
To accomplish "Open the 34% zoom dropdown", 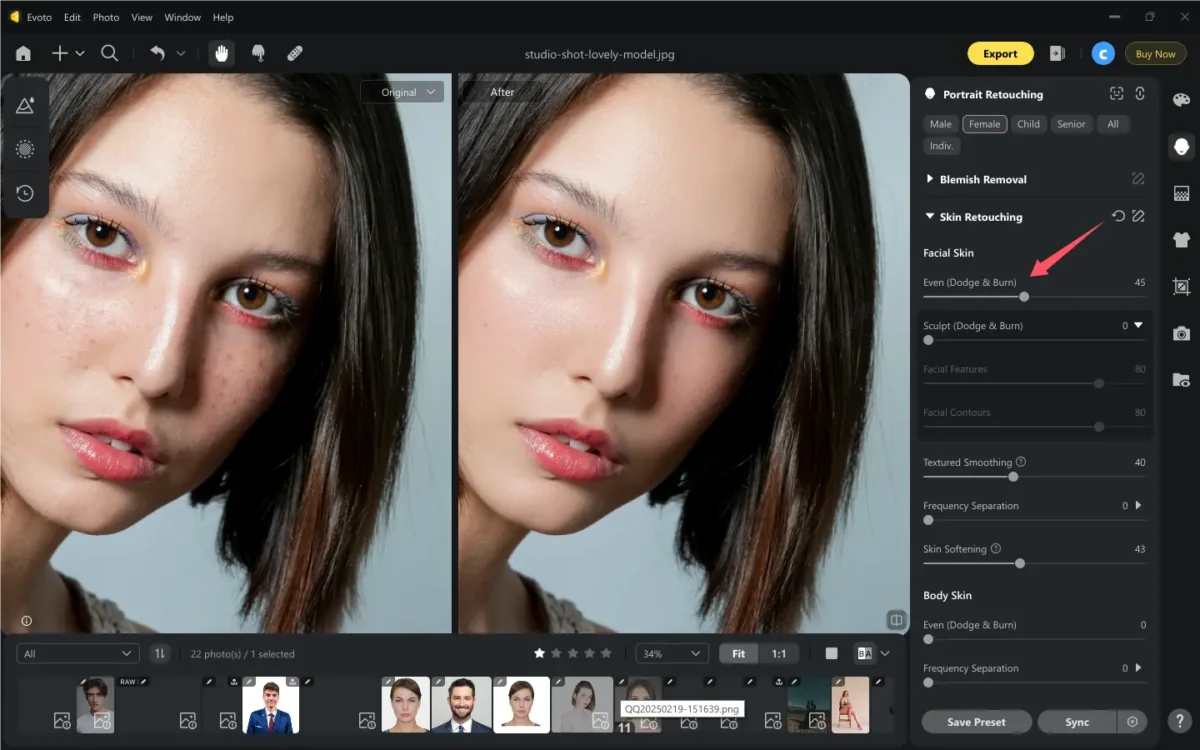I will tap(672, 653).
